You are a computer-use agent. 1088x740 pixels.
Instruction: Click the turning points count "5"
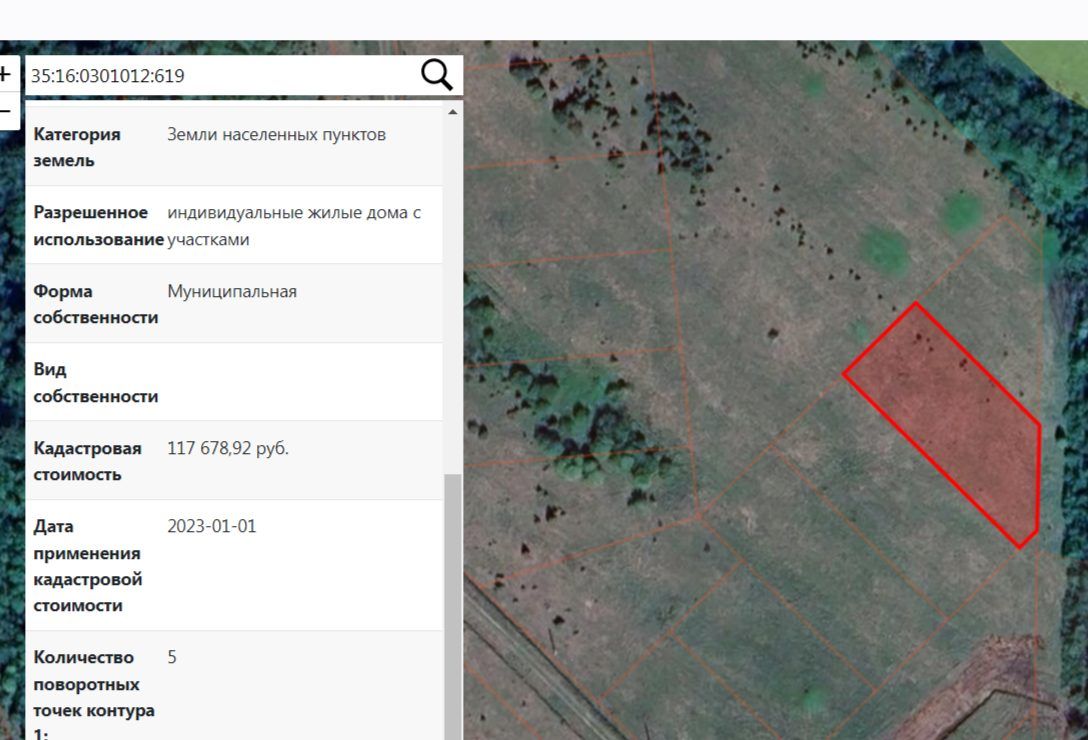pos(172,657)
